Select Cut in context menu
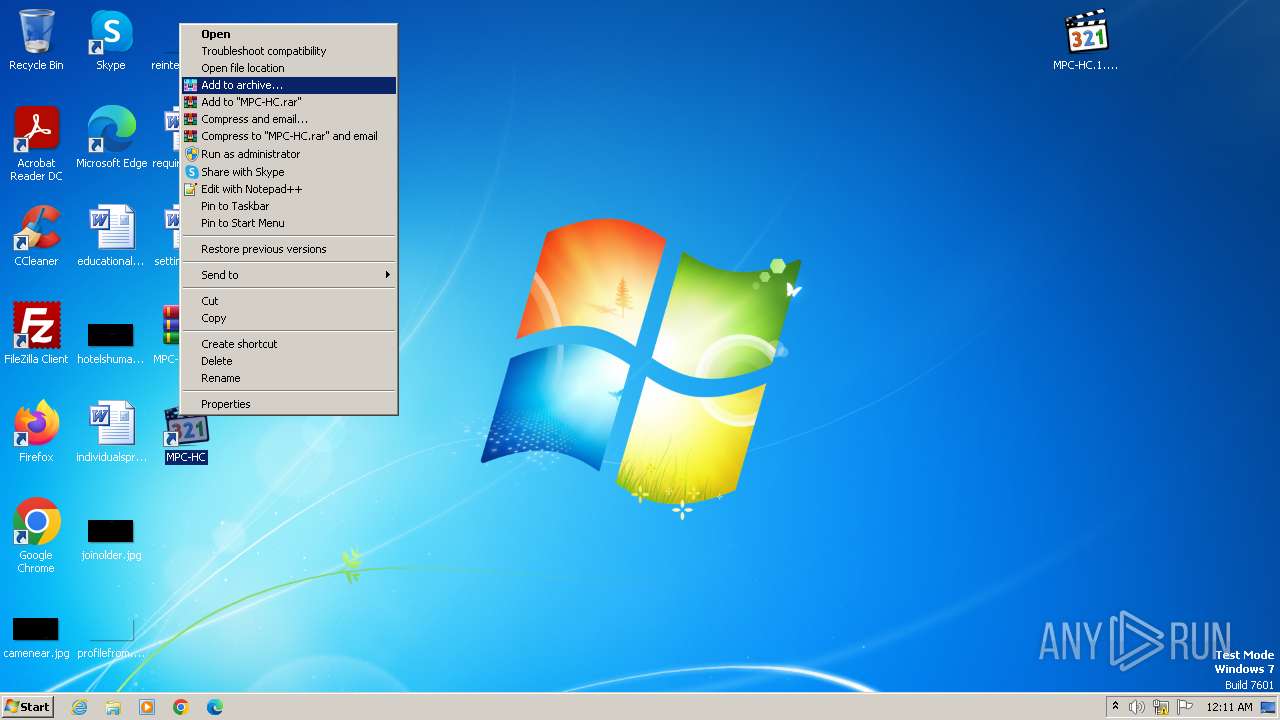1280x720 pixels. (x=289, y=301)
